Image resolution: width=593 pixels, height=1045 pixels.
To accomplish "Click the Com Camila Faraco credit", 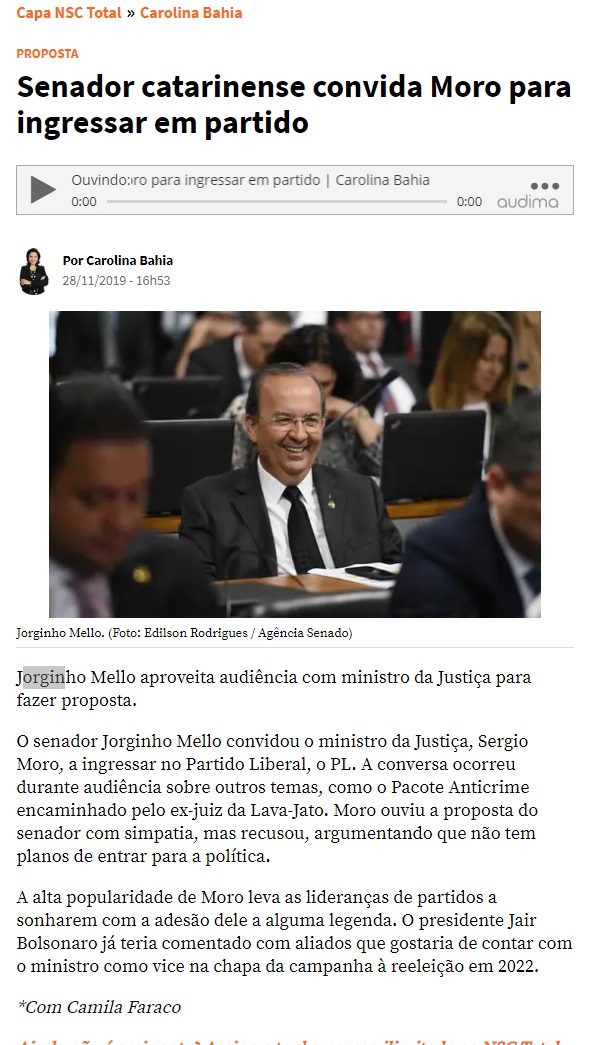I will [x=99, y=1006].
